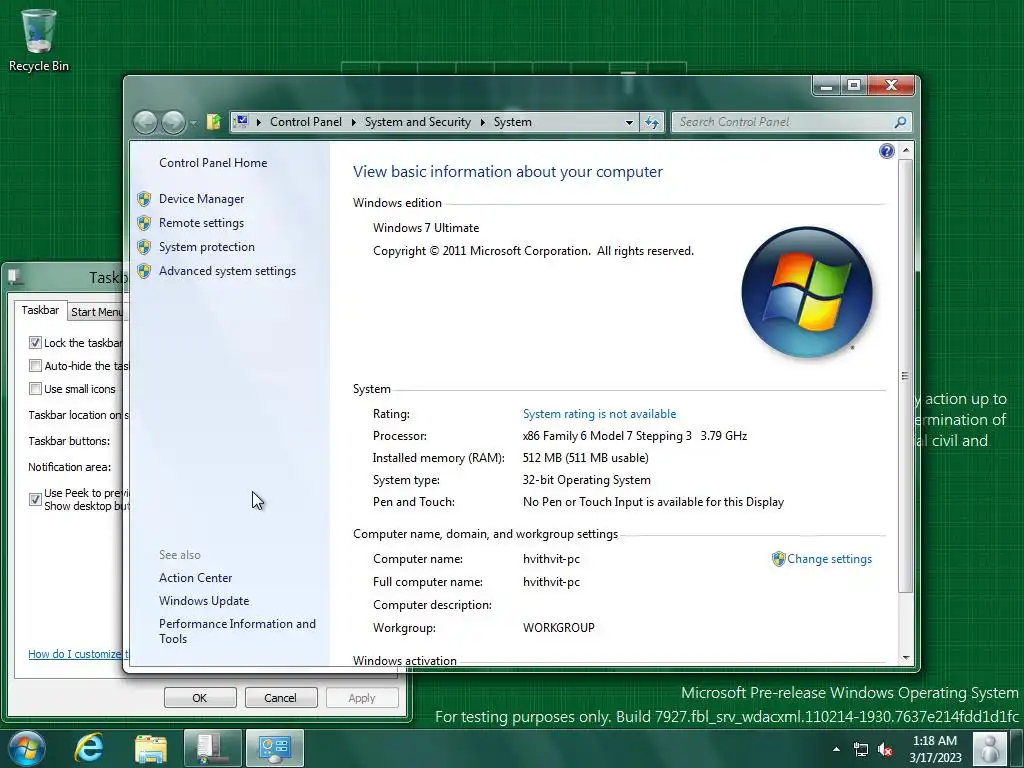Expand the arrow before Control Panel breadcrumb
The image size is (1024, 768).
point(259,122)
